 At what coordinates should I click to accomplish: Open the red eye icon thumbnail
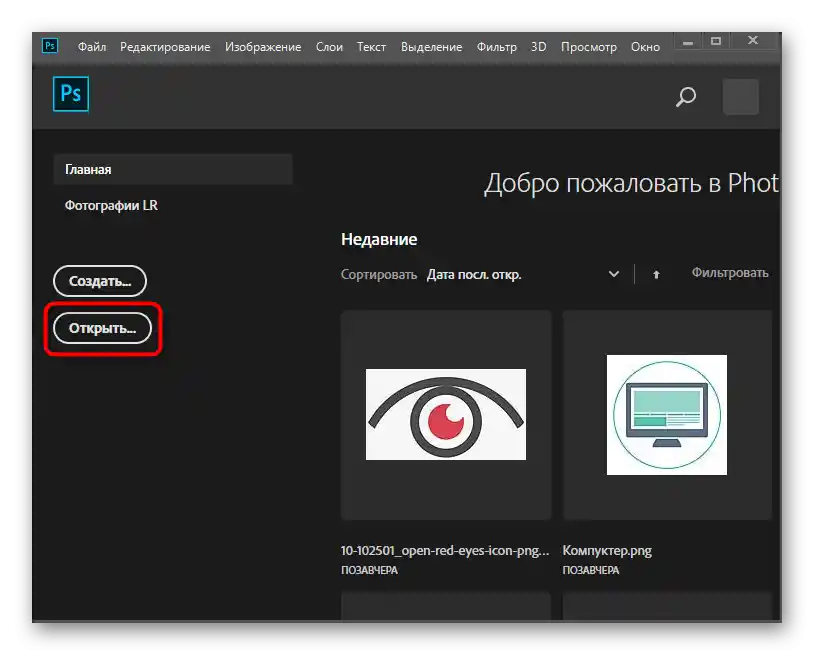446,415
